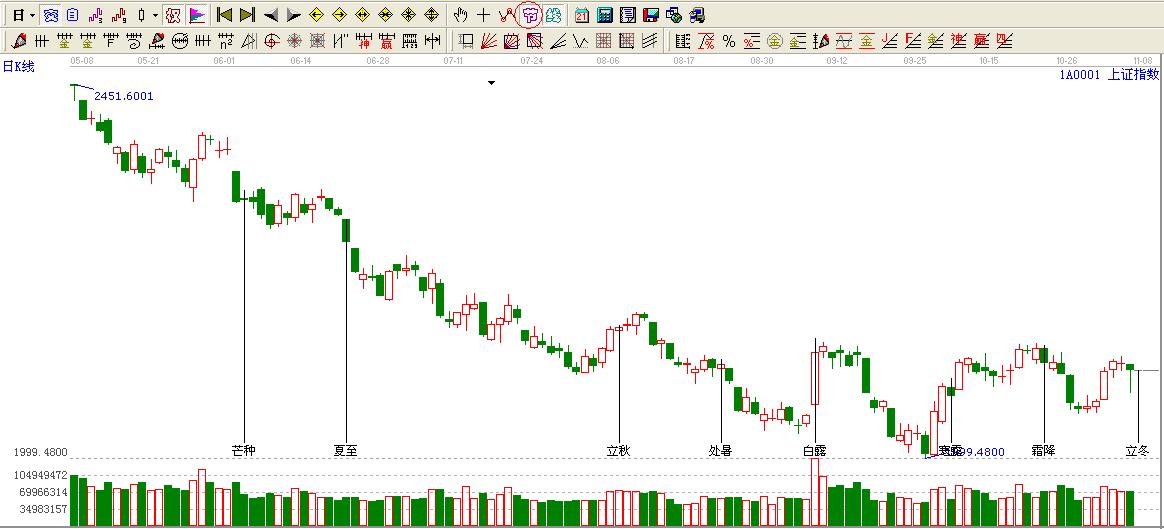Expand the candlestick chart type dropdown arrow
This screenshot has height=529, width=1164.
pyautogui.click(x=155, y=15)
